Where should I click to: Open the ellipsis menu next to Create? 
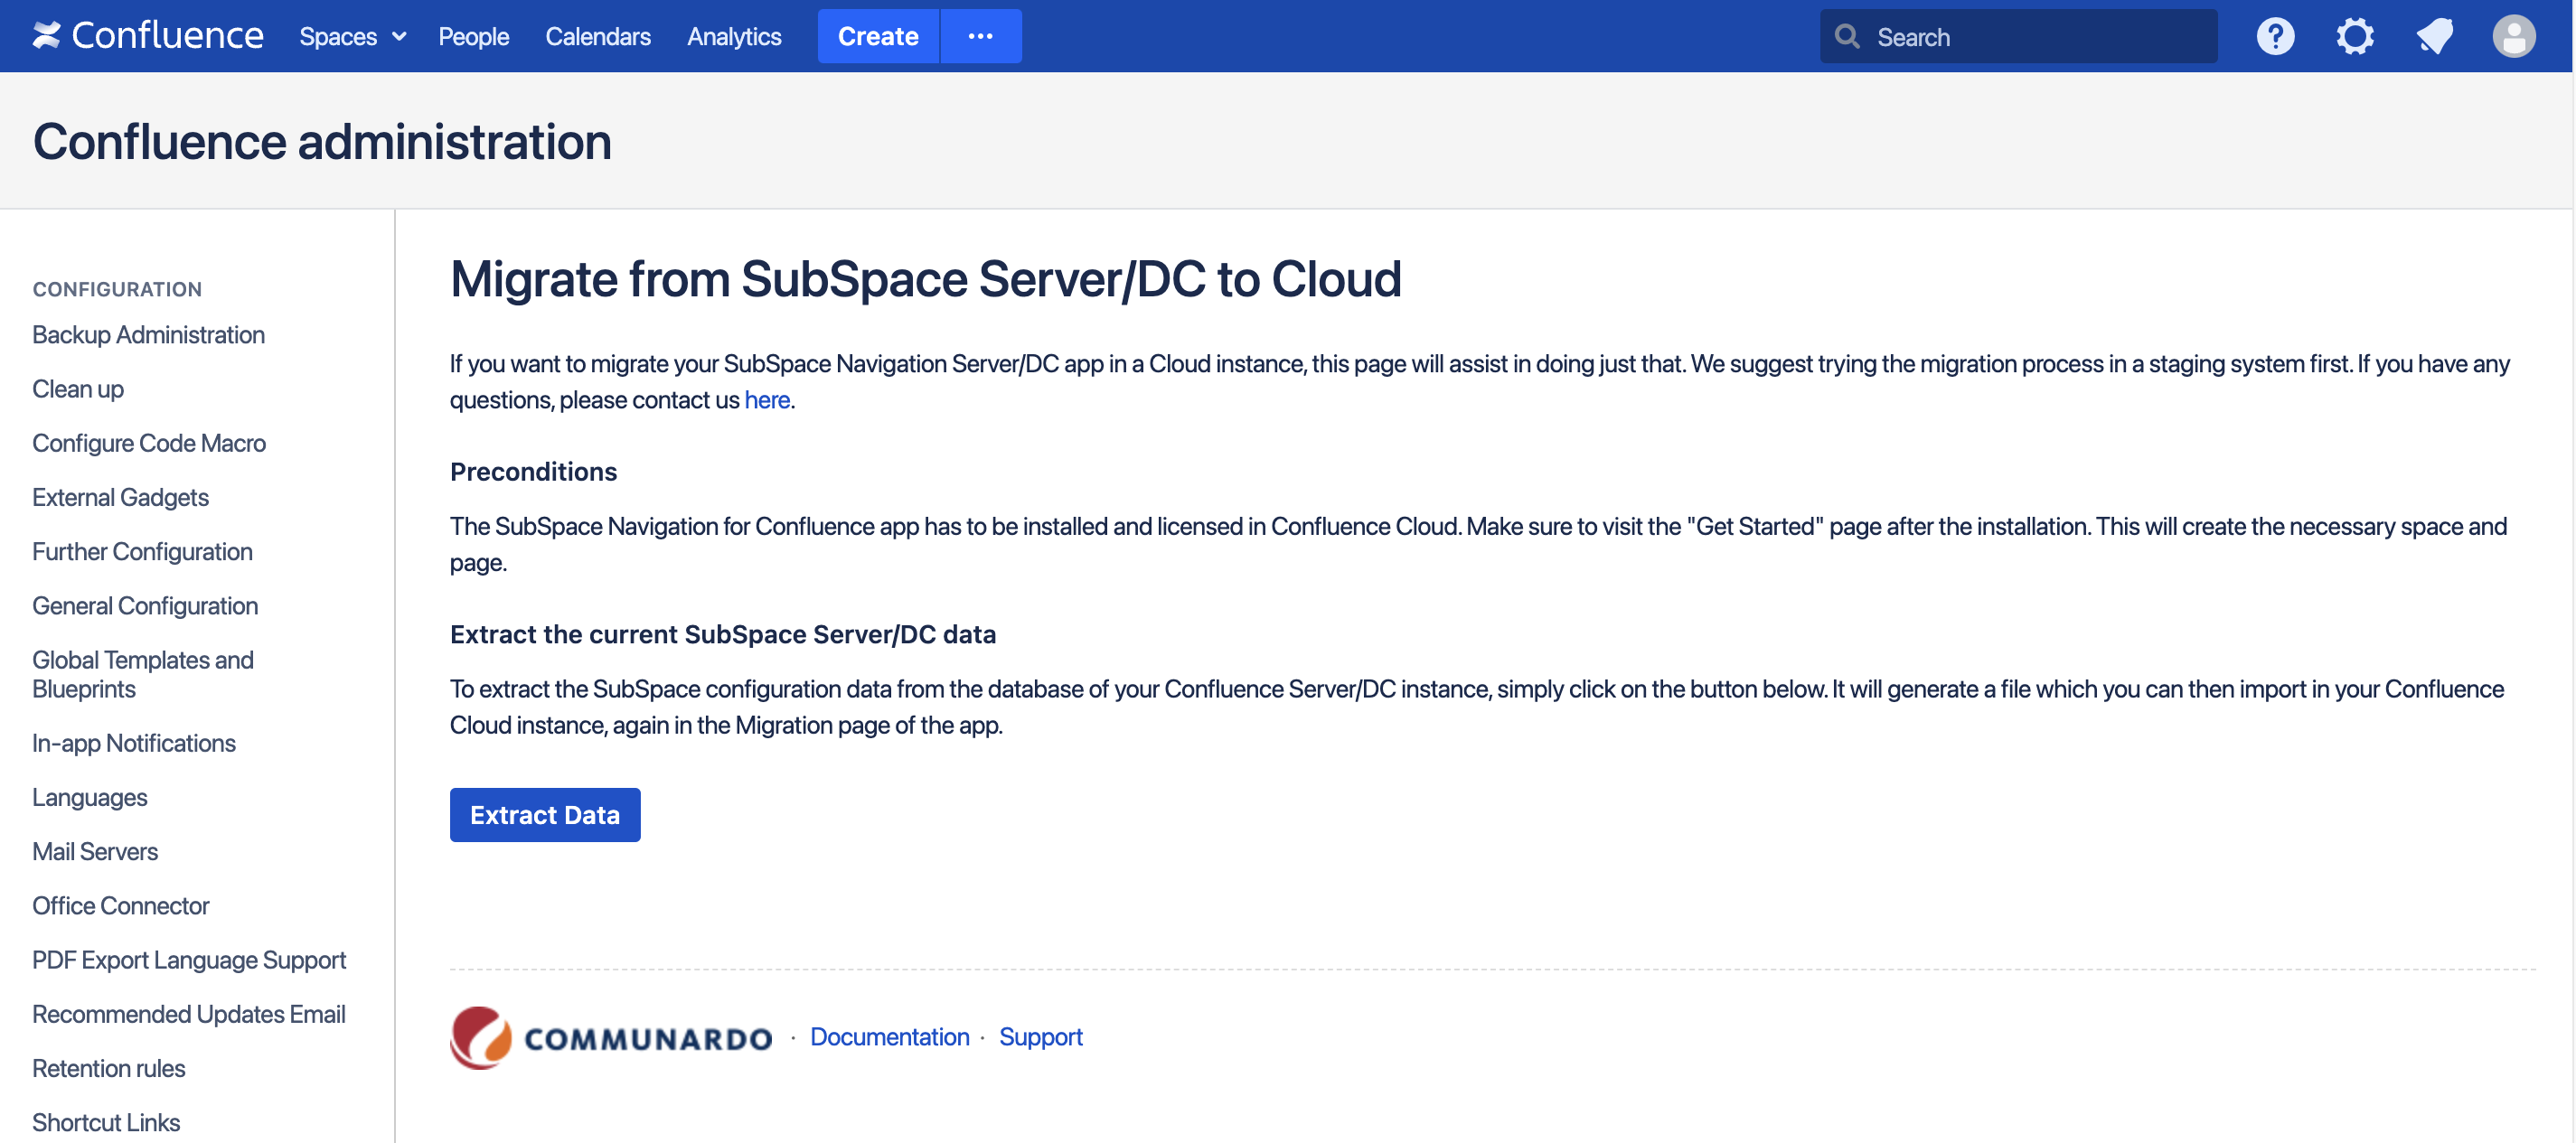pyautogui.click(x=980, y=36)
